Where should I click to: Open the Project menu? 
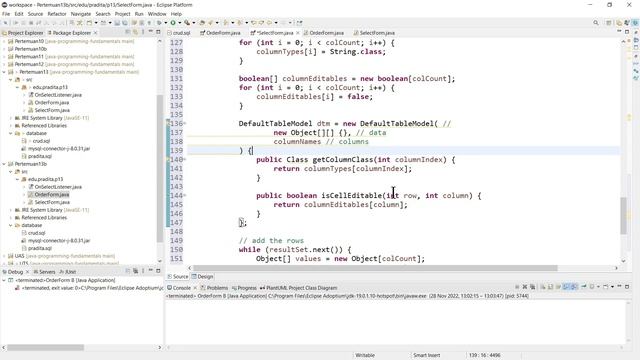(x=122, y=14)
